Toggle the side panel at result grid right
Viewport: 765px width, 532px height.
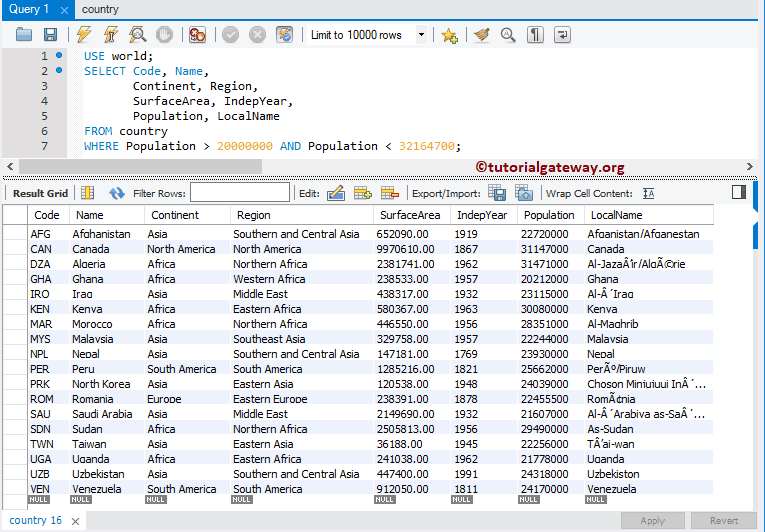[x=739, y=192]
